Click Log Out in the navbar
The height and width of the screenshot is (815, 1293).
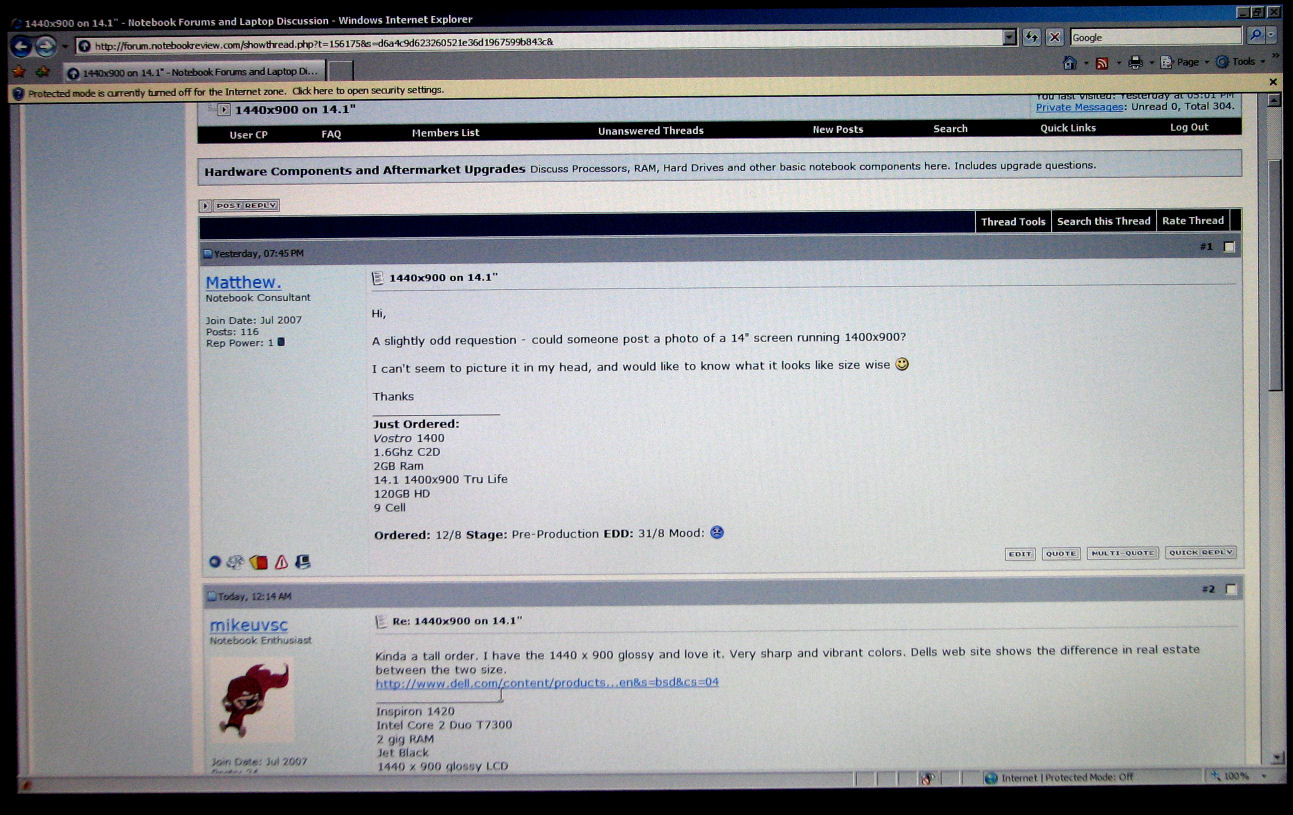1189,128
